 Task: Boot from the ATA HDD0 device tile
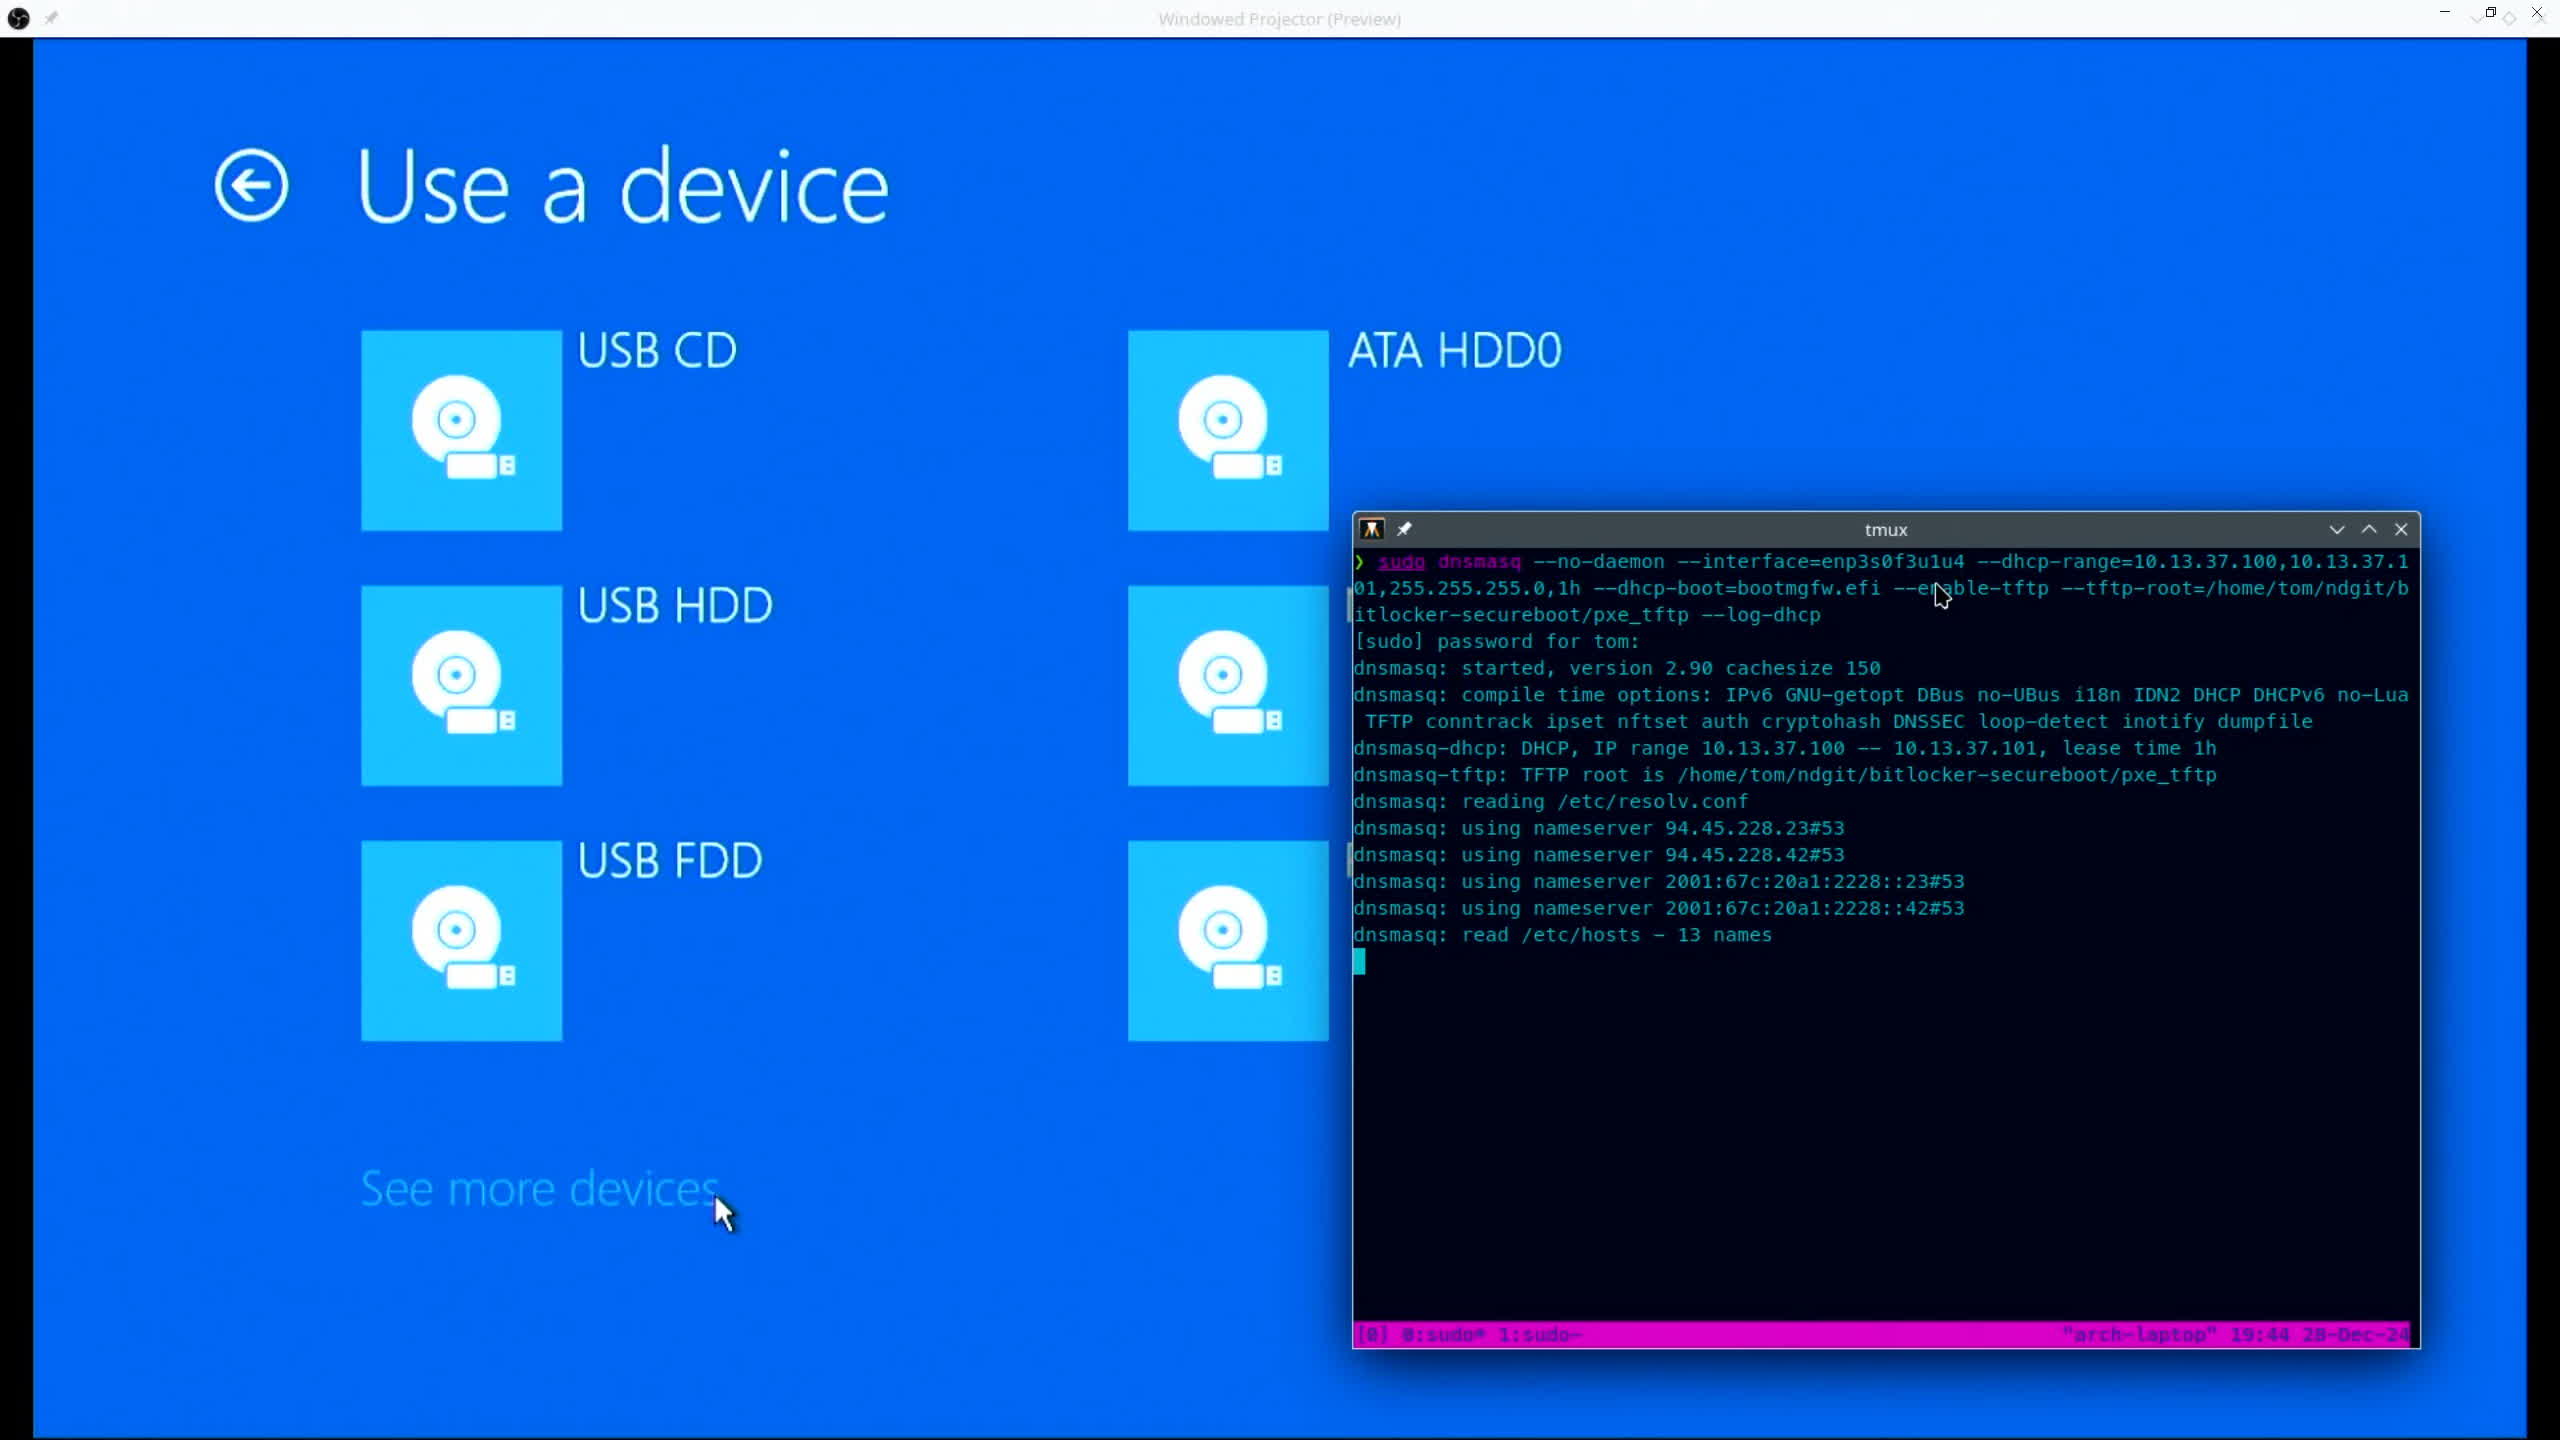tap(1228, 430)
